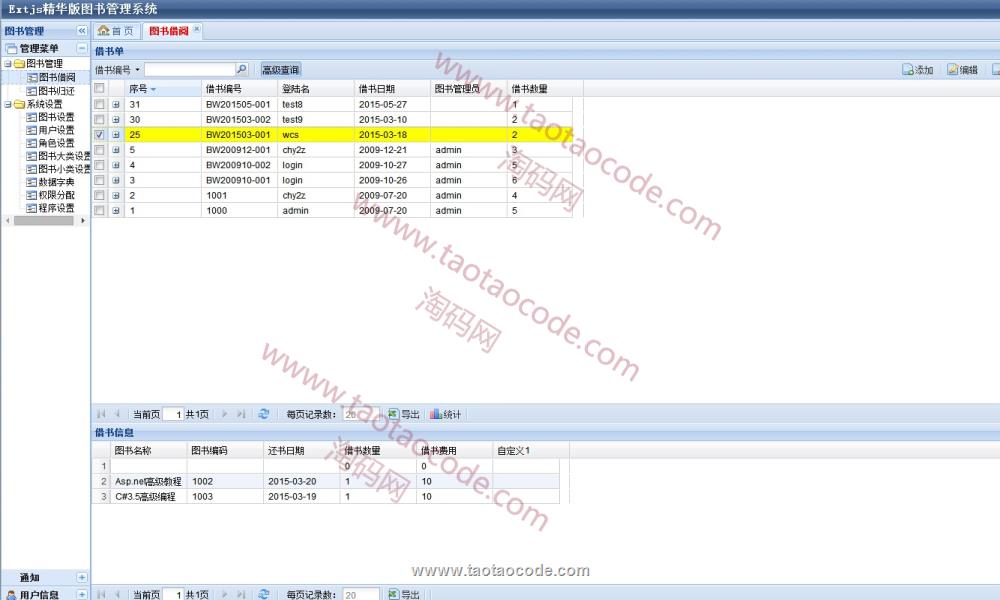
Task: Toggle the select-all checkbox in the grid header
Action: (x=99, y=88)
